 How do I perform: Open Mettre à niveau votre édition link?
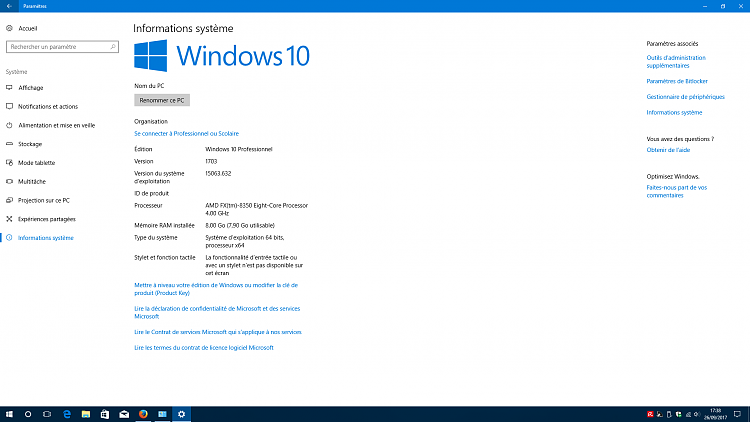coord(216,289)
